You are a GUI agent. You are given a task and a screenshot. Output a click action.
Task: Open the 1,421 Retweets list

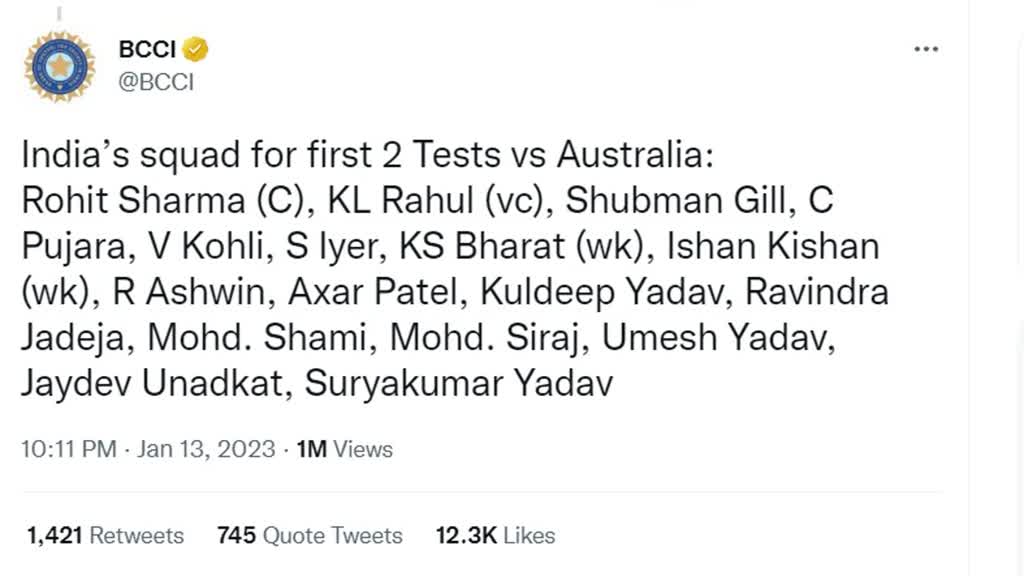[105, 535]
